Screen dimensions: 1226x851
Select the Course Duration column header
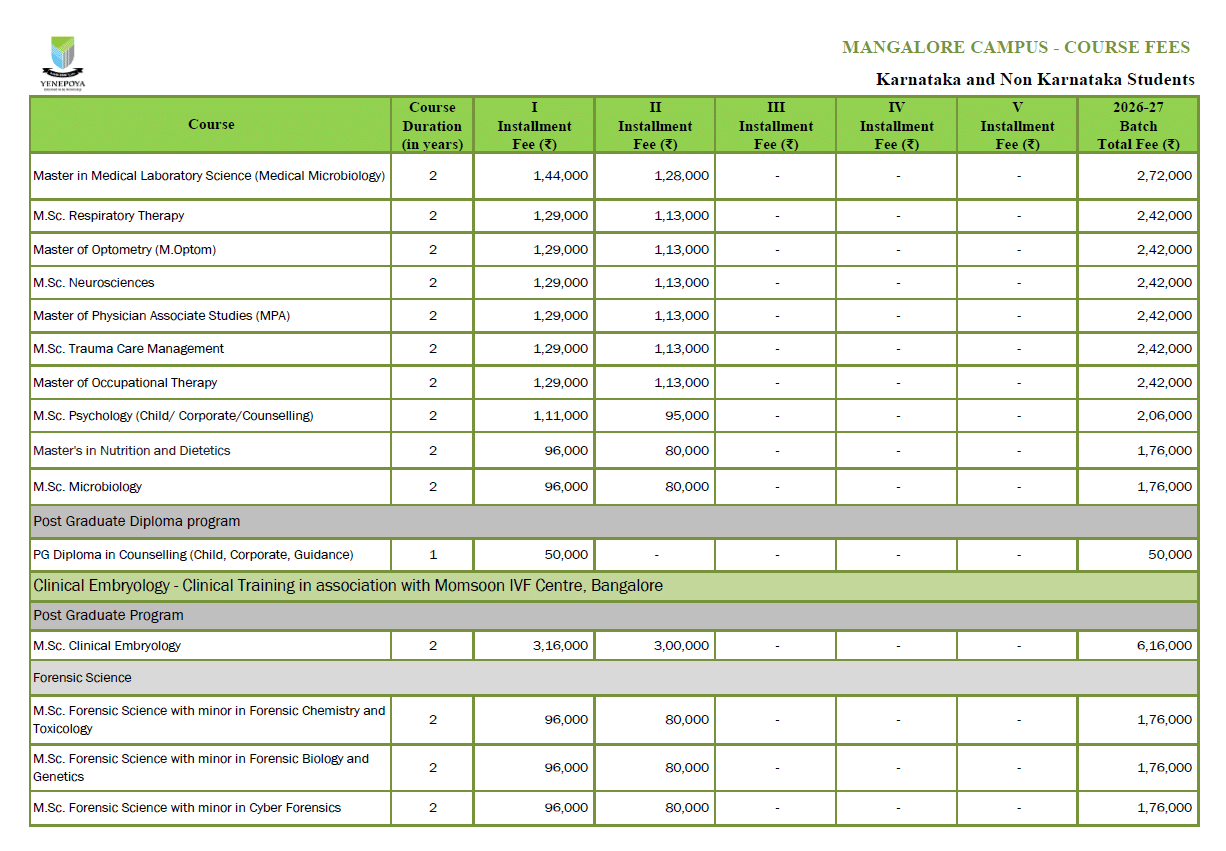point(432,126)
